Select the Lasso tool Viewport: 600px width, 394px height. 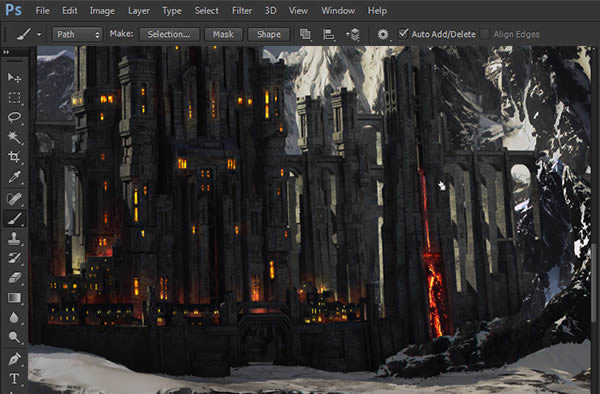click(14, 117)
